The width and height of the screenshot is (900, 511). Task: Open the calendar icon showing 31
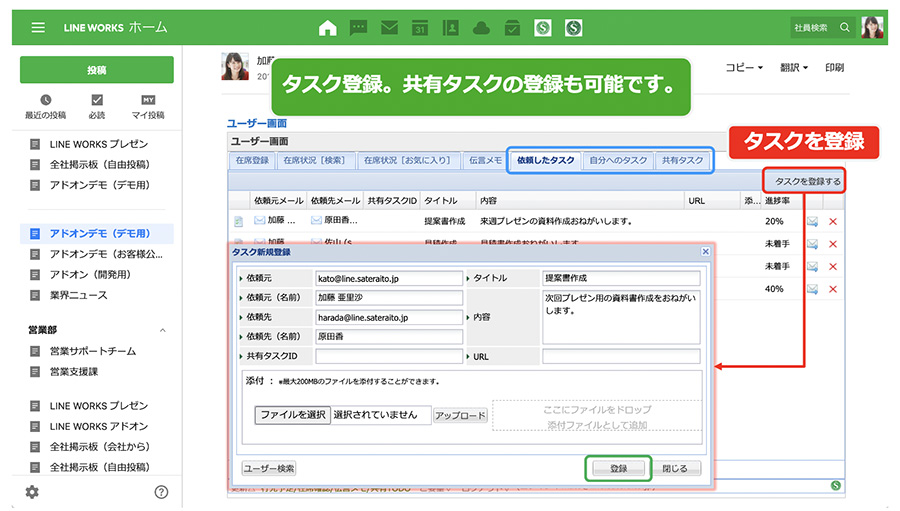(420, 28)
